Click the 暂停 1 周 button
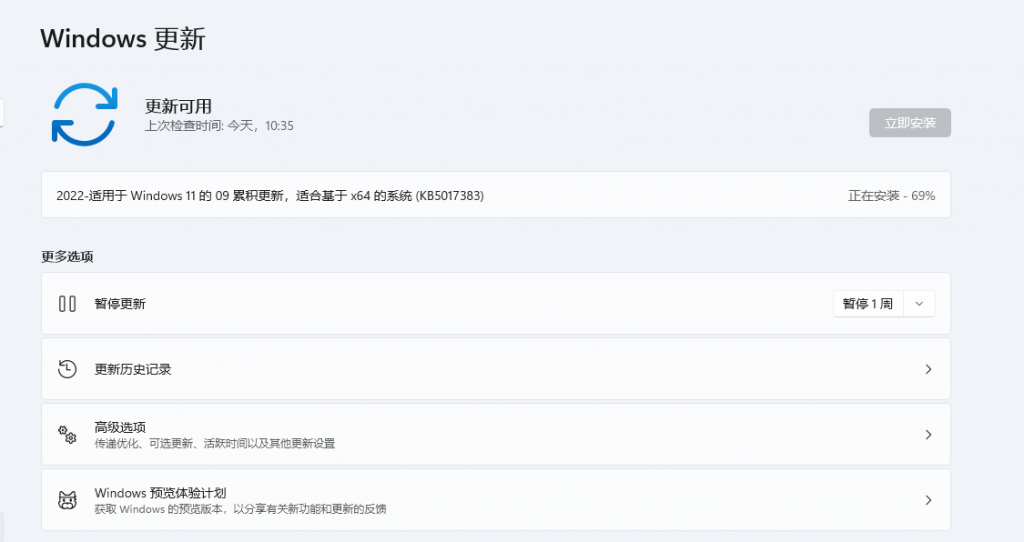 [867, 304]
